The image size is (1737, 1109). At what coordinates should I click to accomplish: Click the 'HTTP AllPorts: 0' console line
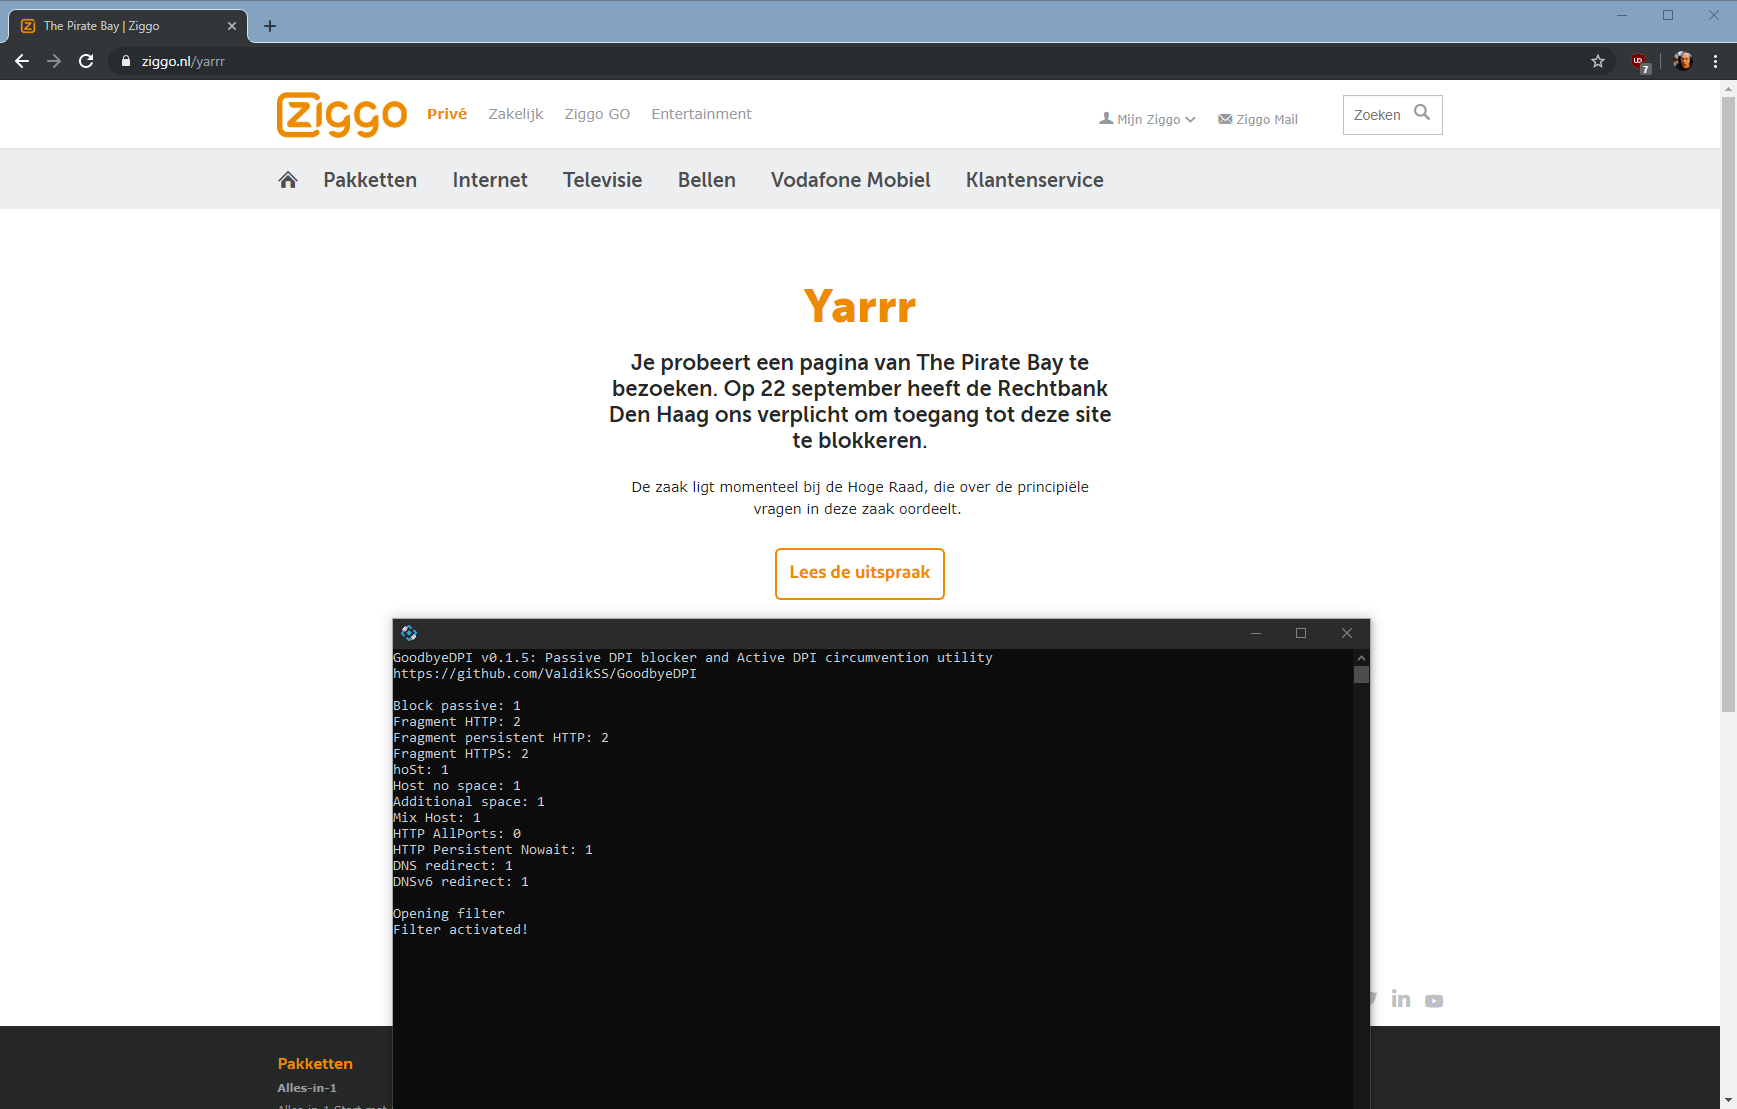(457, 834)
